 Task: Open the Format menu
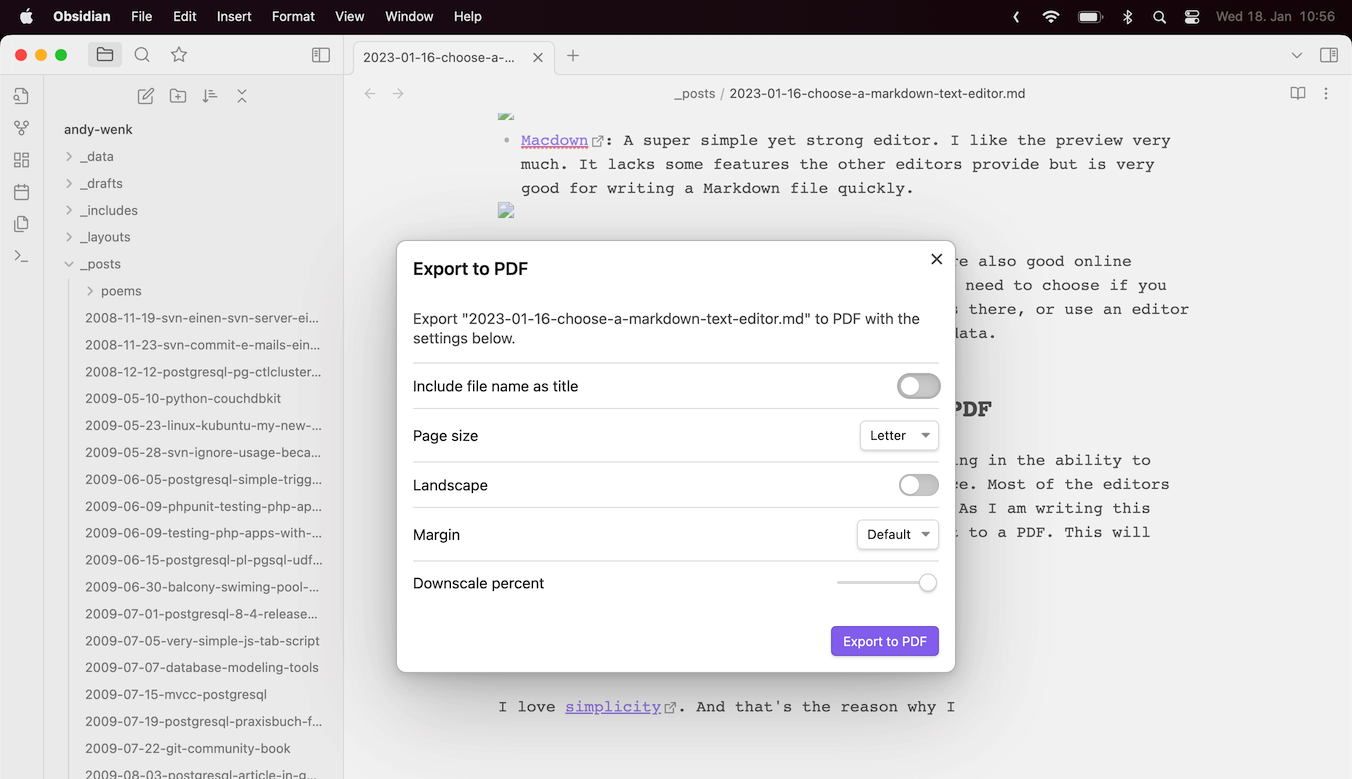pos(293,16)
